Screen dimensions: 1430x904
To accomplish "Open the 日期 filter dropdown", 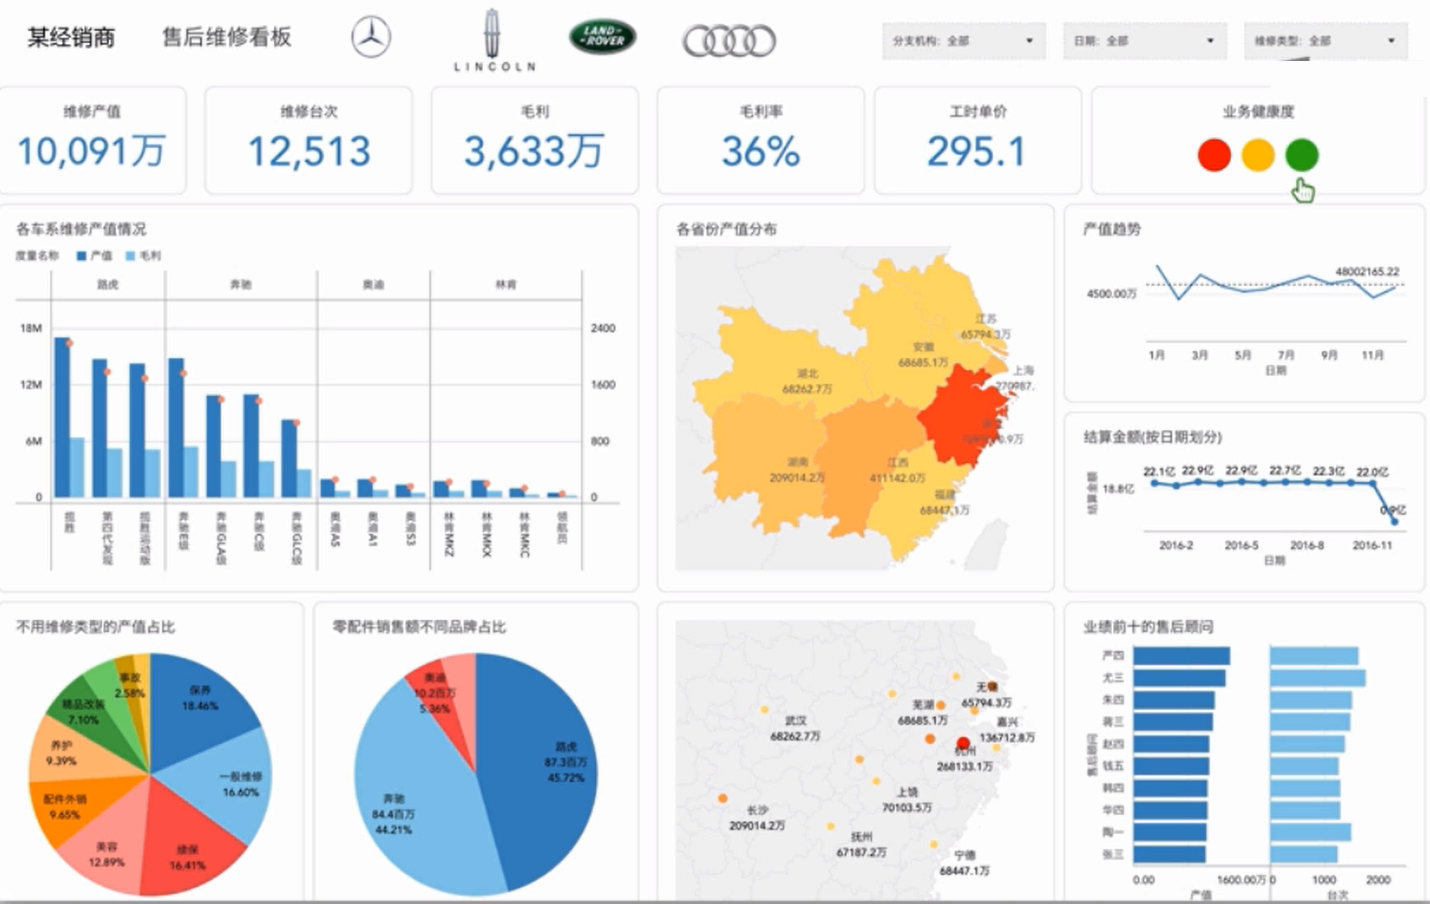I will (1144, 41).
